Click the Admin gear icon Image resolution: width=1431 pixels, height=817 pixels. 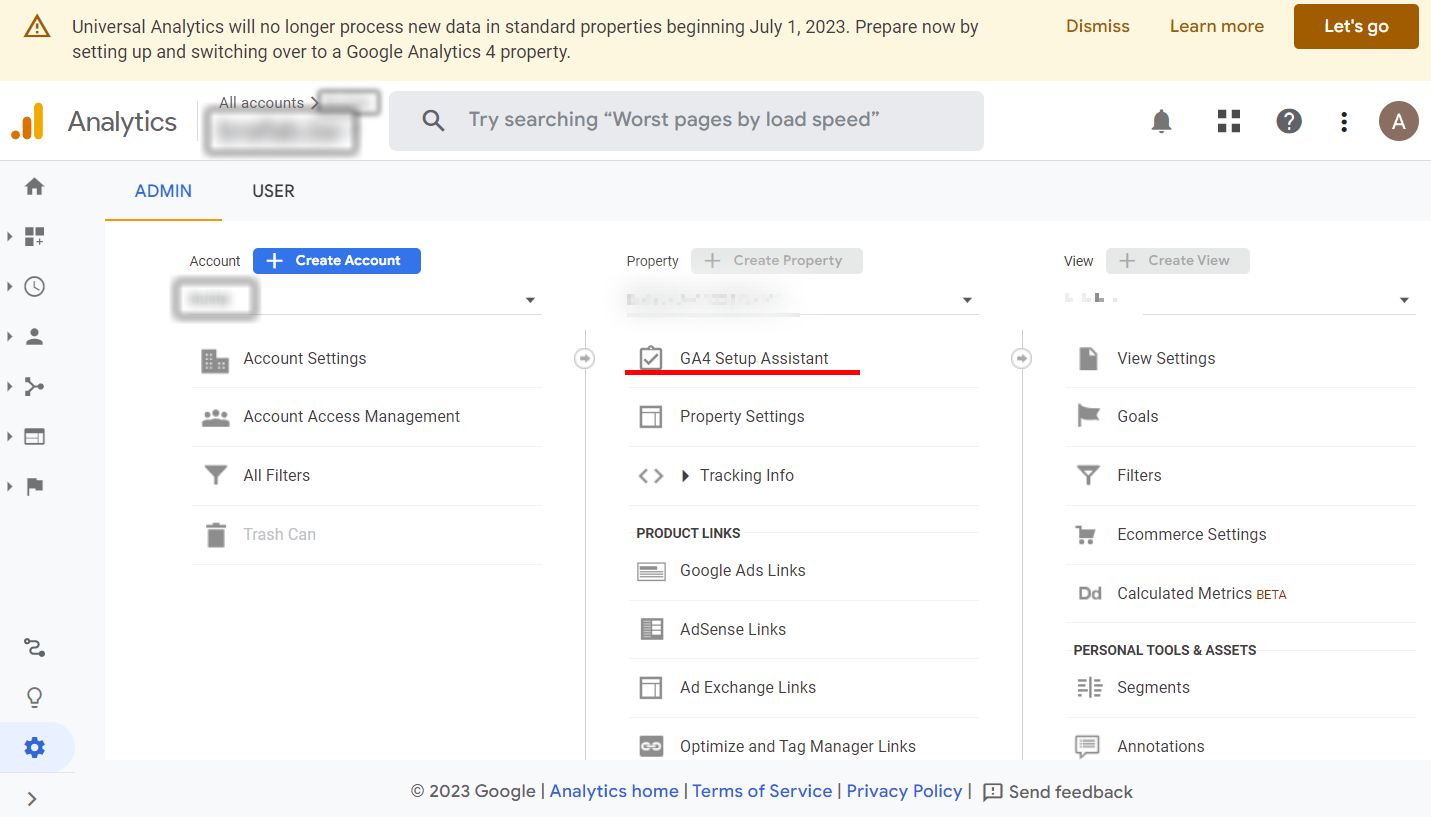[35, 747]
